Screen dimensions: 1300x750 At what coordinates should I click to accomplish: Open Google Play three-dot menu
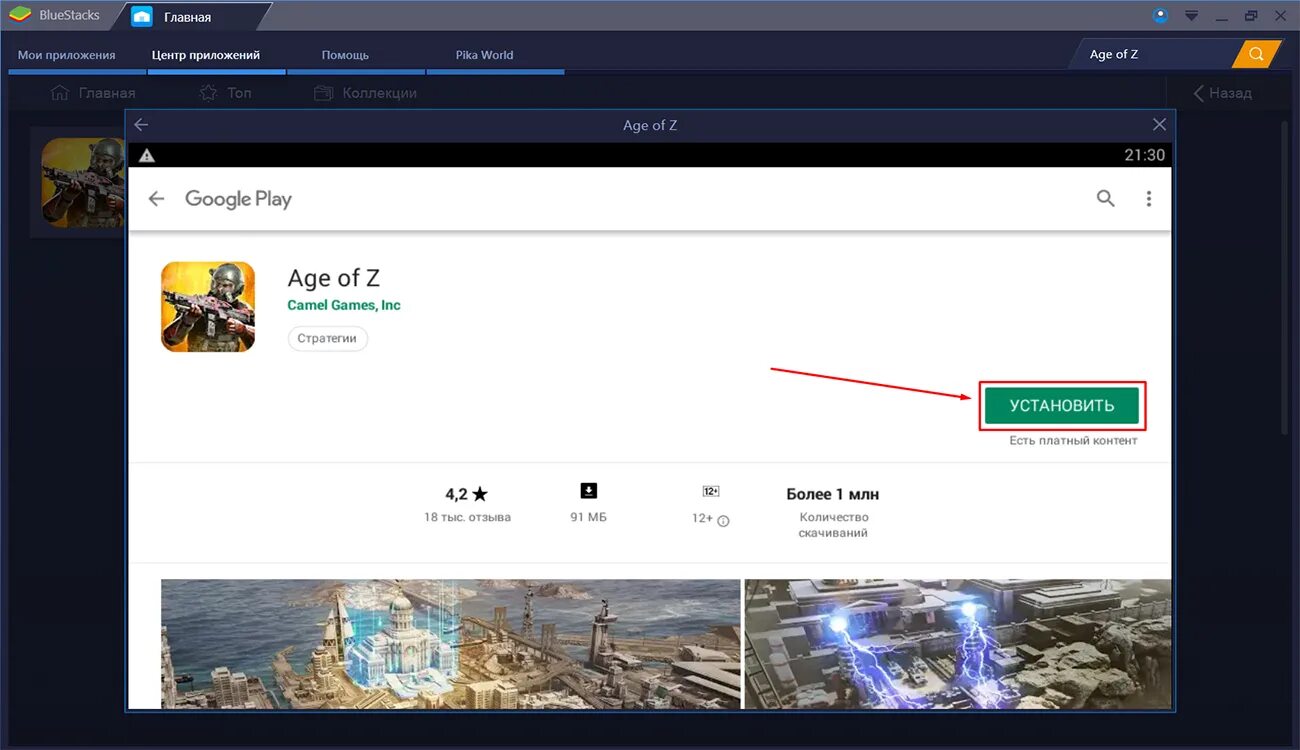point(1149,199)
